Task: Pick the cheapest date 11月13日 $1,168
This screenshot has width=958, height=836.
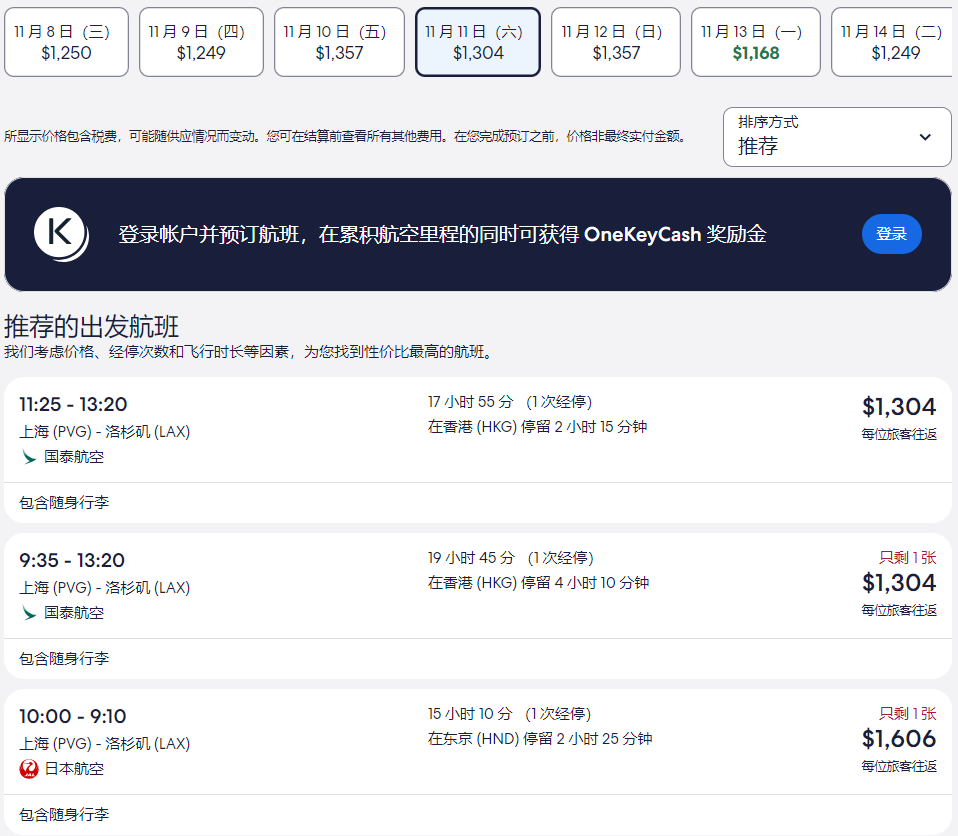Action: (x=755, y=42)
